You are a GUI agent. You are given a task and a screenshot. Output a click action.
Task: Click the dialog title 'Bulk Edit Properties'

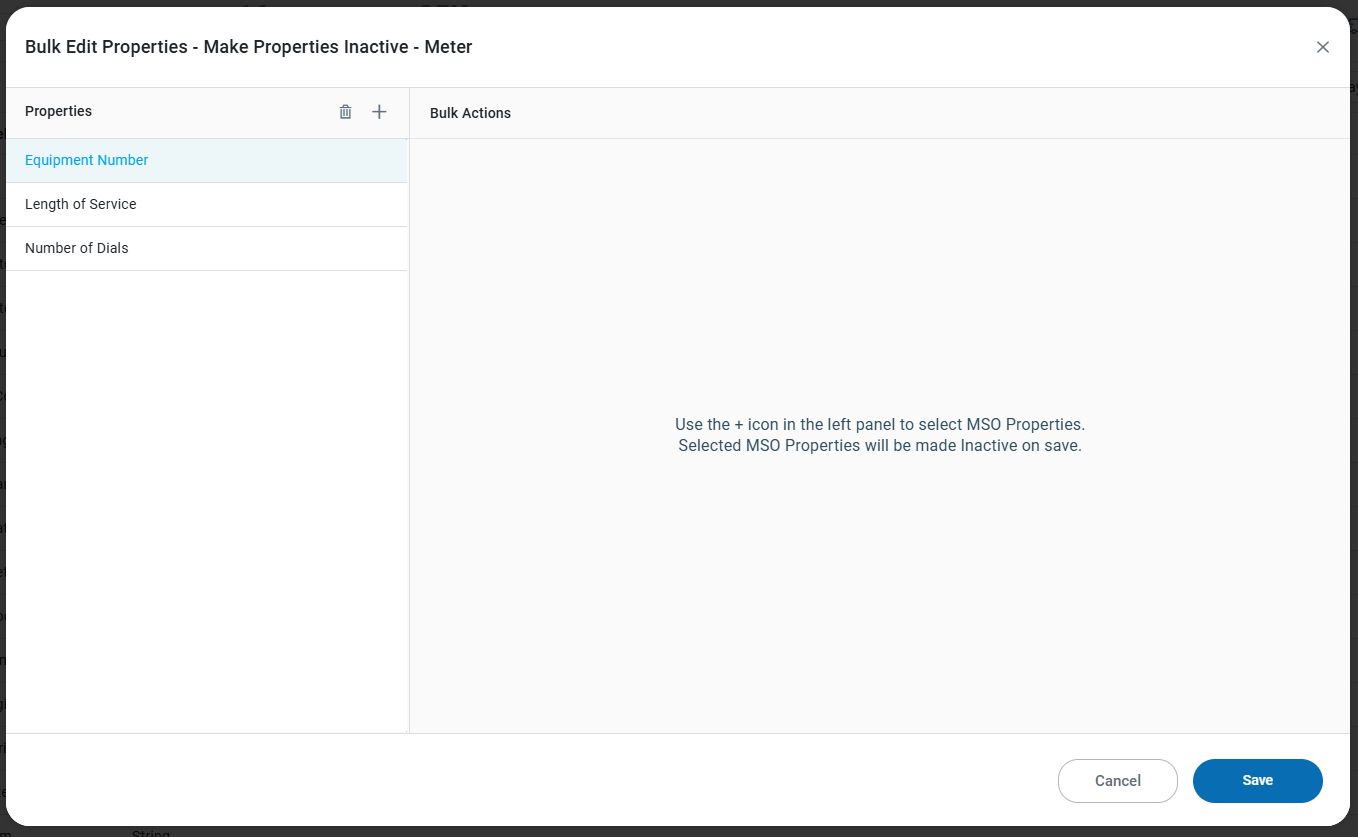pos(105,47)
